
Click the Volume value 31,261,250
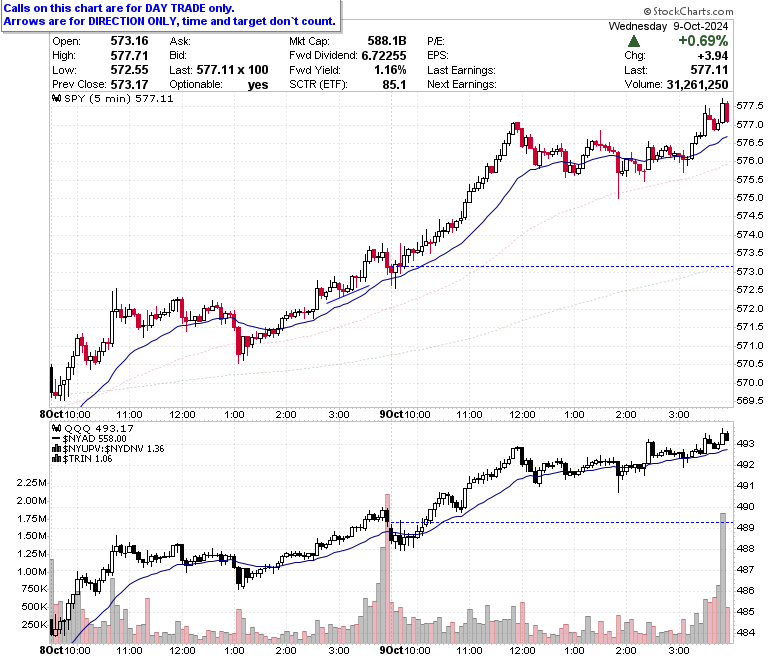point(697,85)
